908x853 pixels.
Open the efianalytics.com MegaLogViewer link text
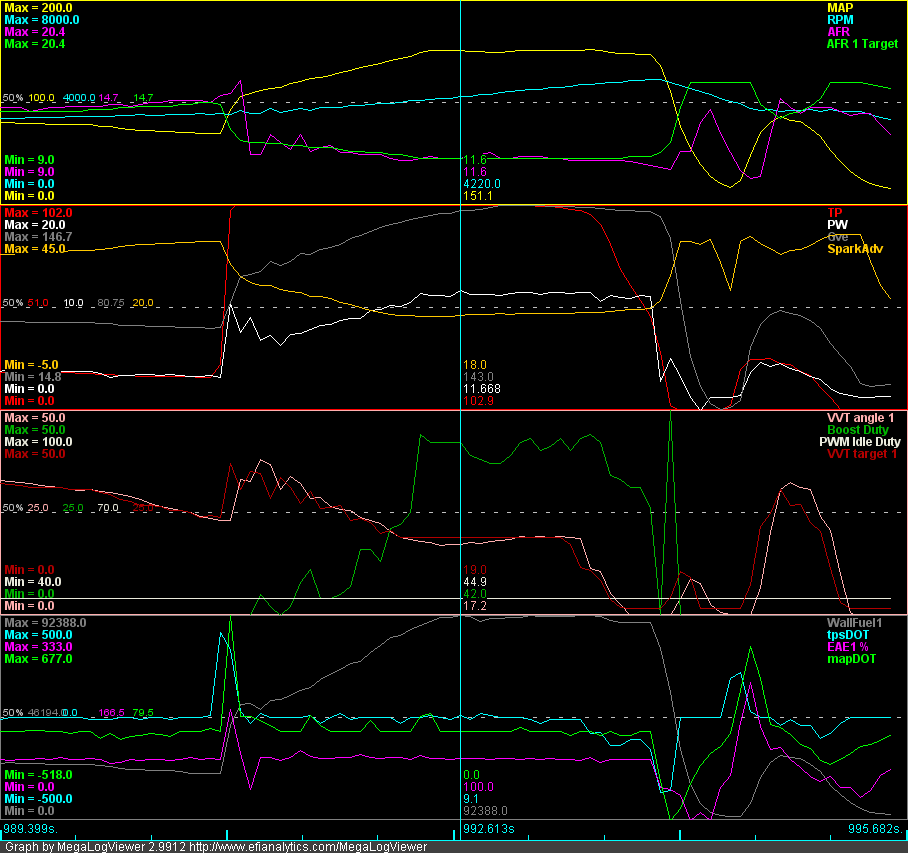(308, 847)
